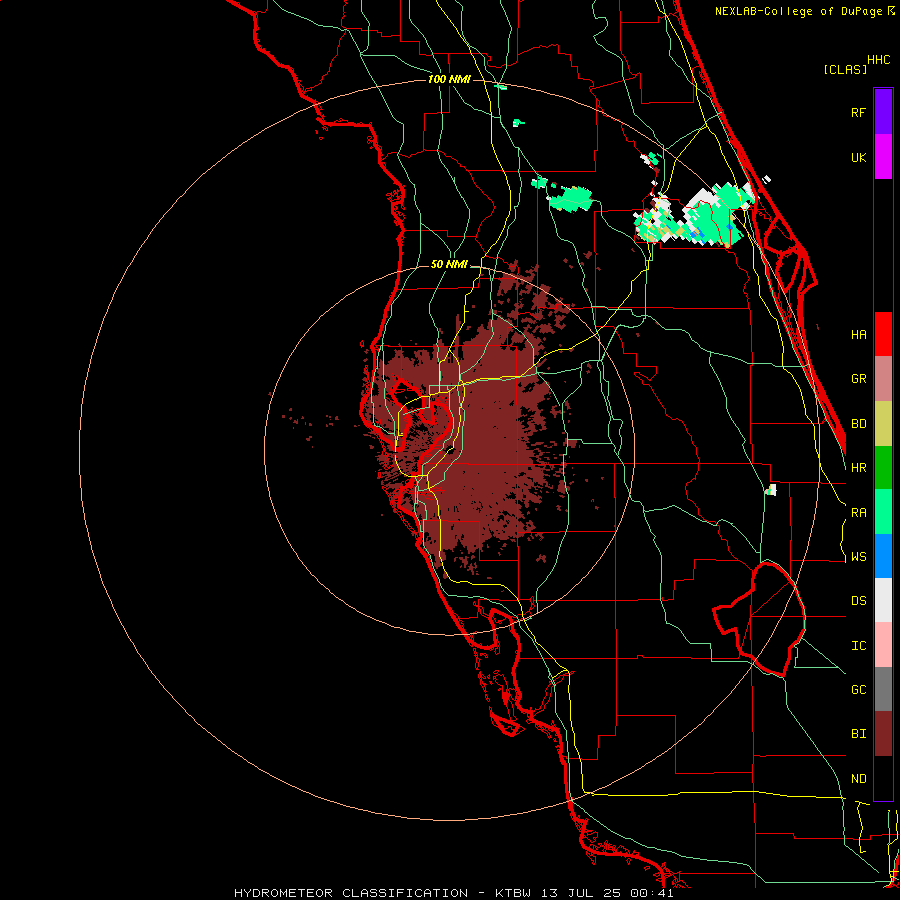Screen dimensions: 900x900
Task: Click the Lake Okeechobee outline
Action: coord(759,619)
